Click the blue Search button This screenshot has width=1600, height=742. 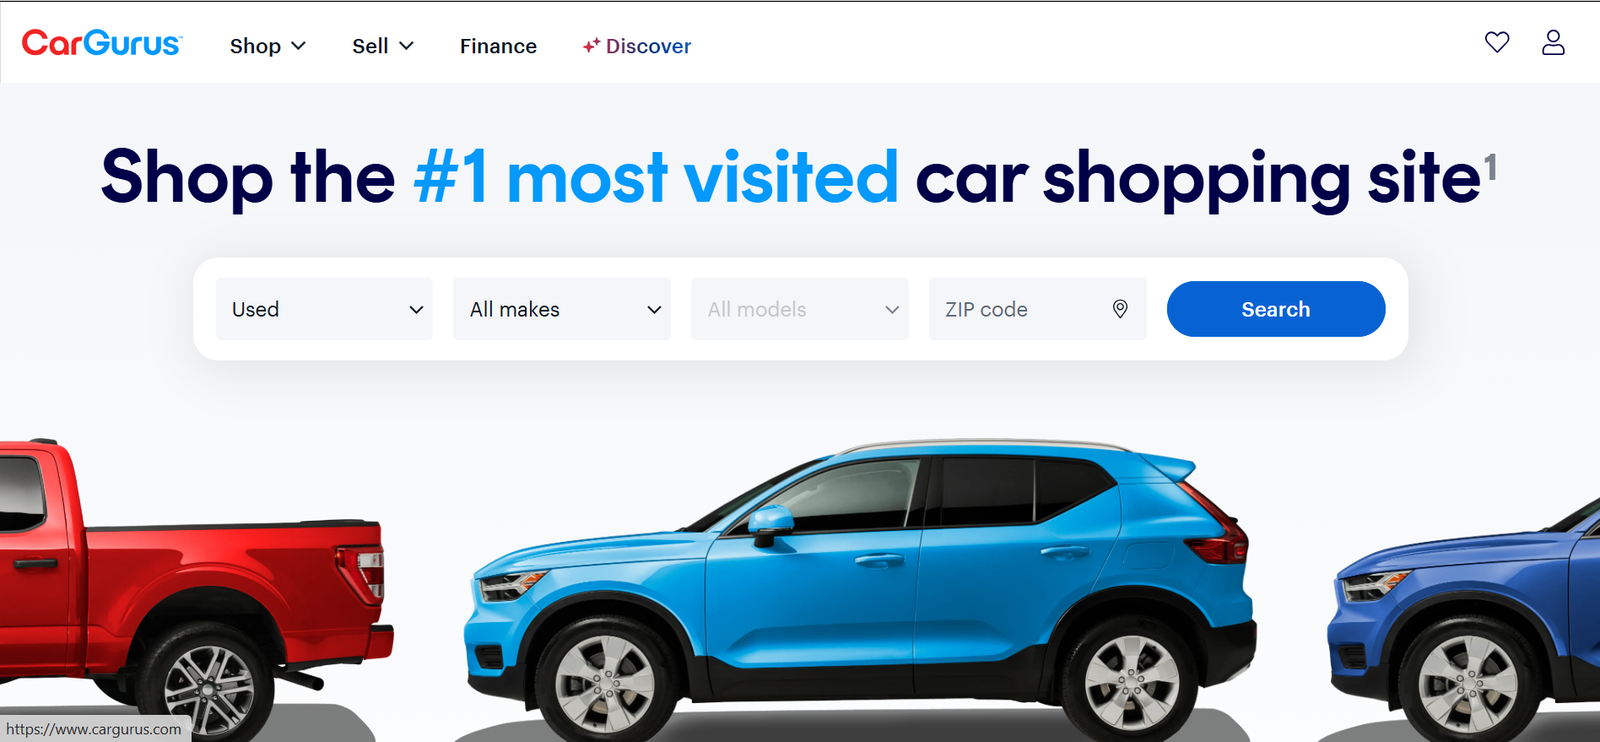tap(1276, 309)
